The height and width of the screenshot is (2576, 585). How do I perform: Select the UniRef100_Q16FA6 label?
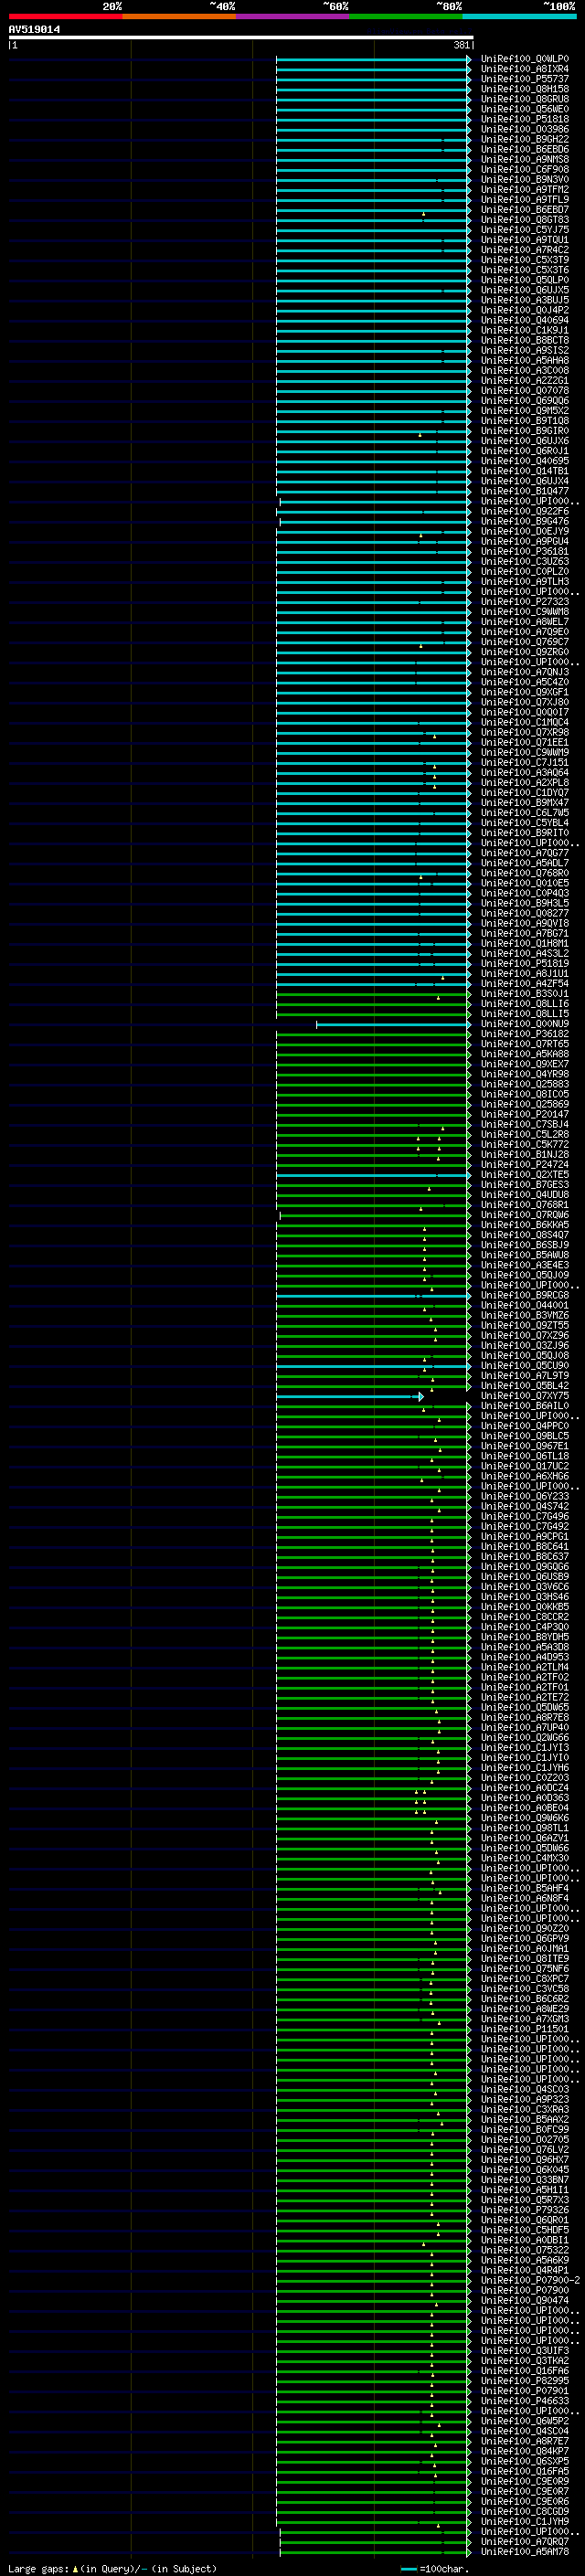coord(524,2371)
